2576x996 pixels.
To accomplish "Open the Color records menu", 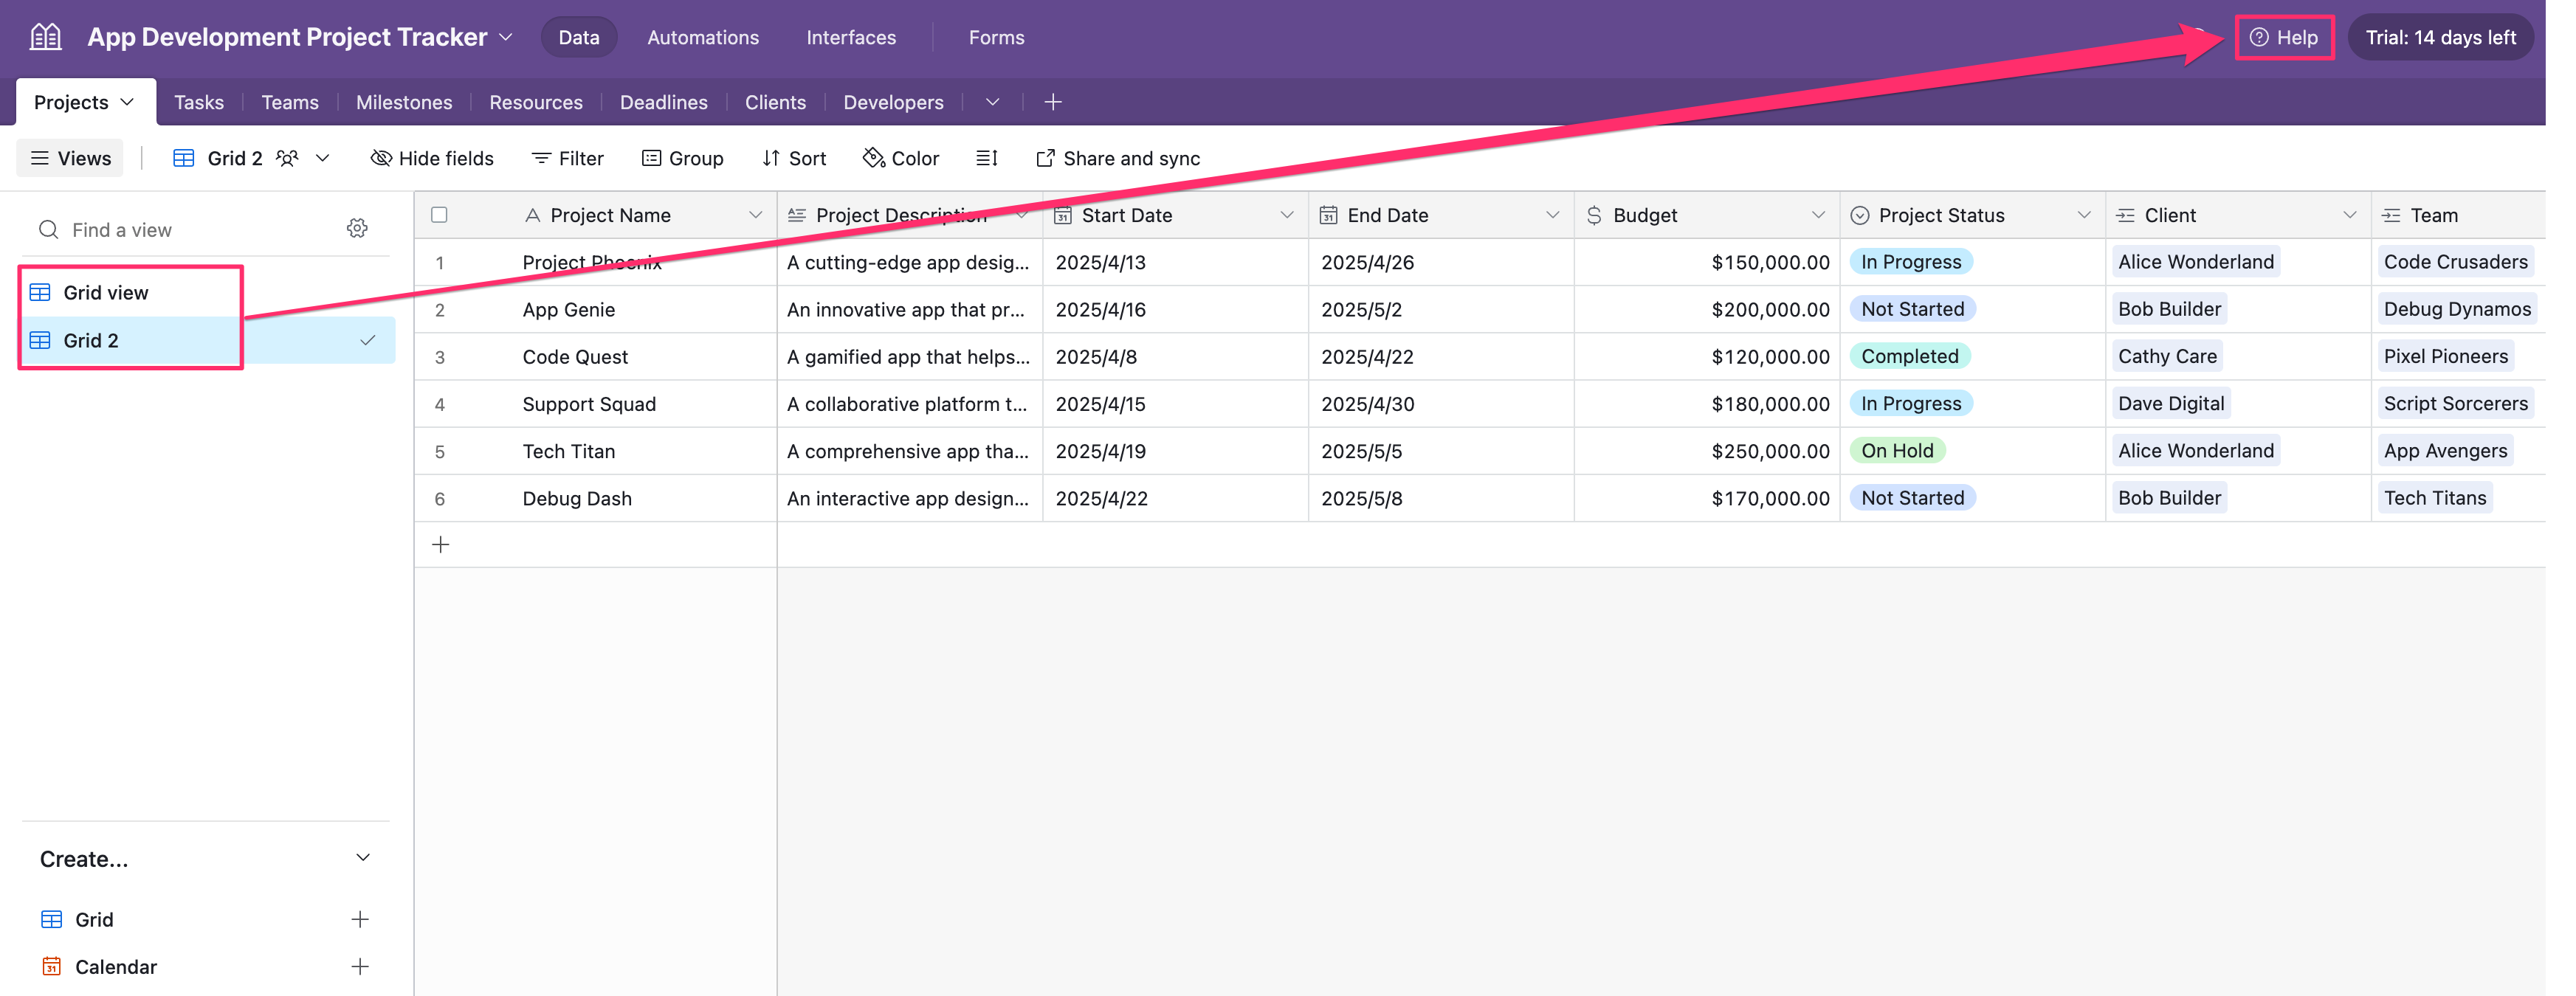I will 900,158.
